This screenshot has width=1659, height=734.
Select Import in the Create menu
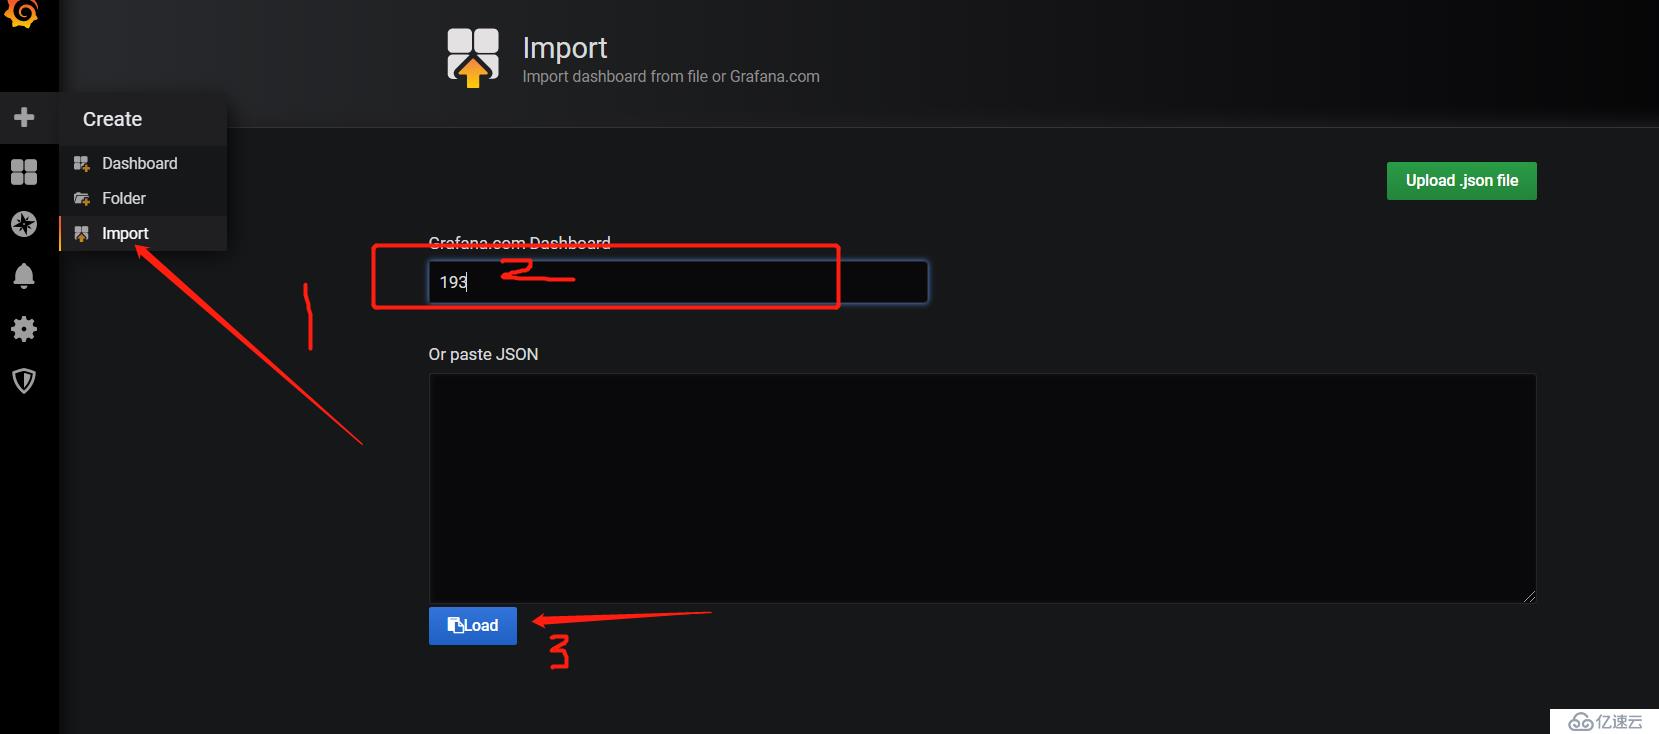pyautogui.click(x=143, y=233)
